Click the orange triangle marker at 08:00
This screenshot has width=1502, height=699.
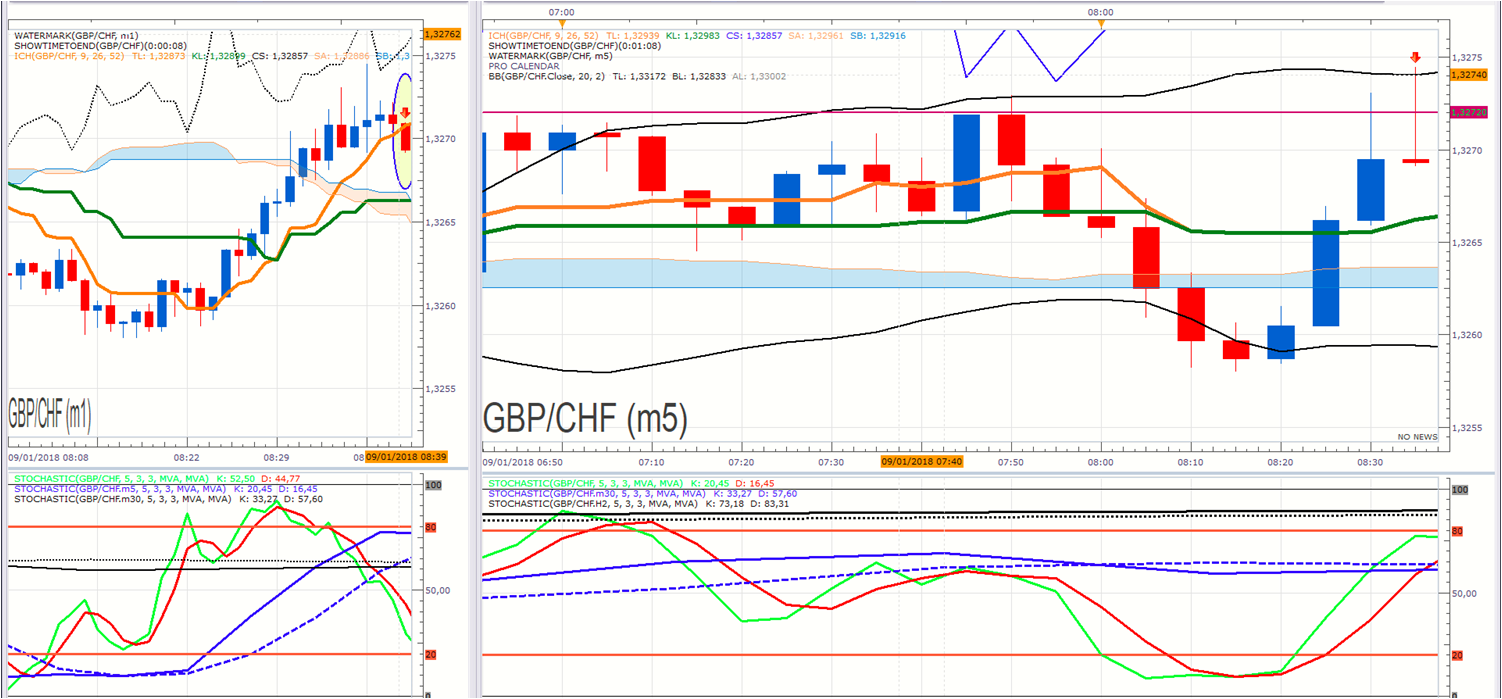[x=1100, y=25]
